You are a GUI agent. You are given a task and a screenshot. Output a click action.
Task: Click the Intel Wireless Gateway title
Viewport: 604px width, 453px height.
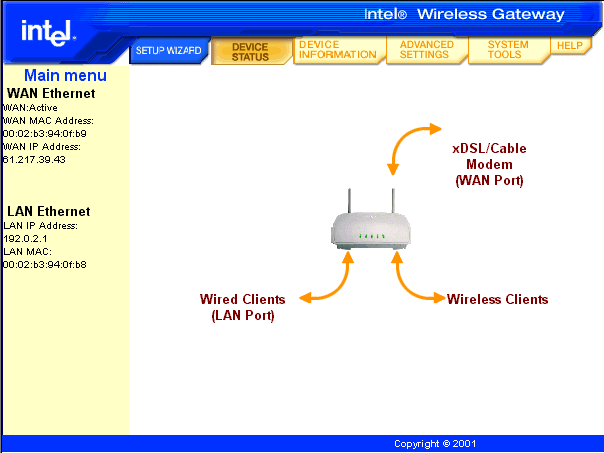[464, 14]
